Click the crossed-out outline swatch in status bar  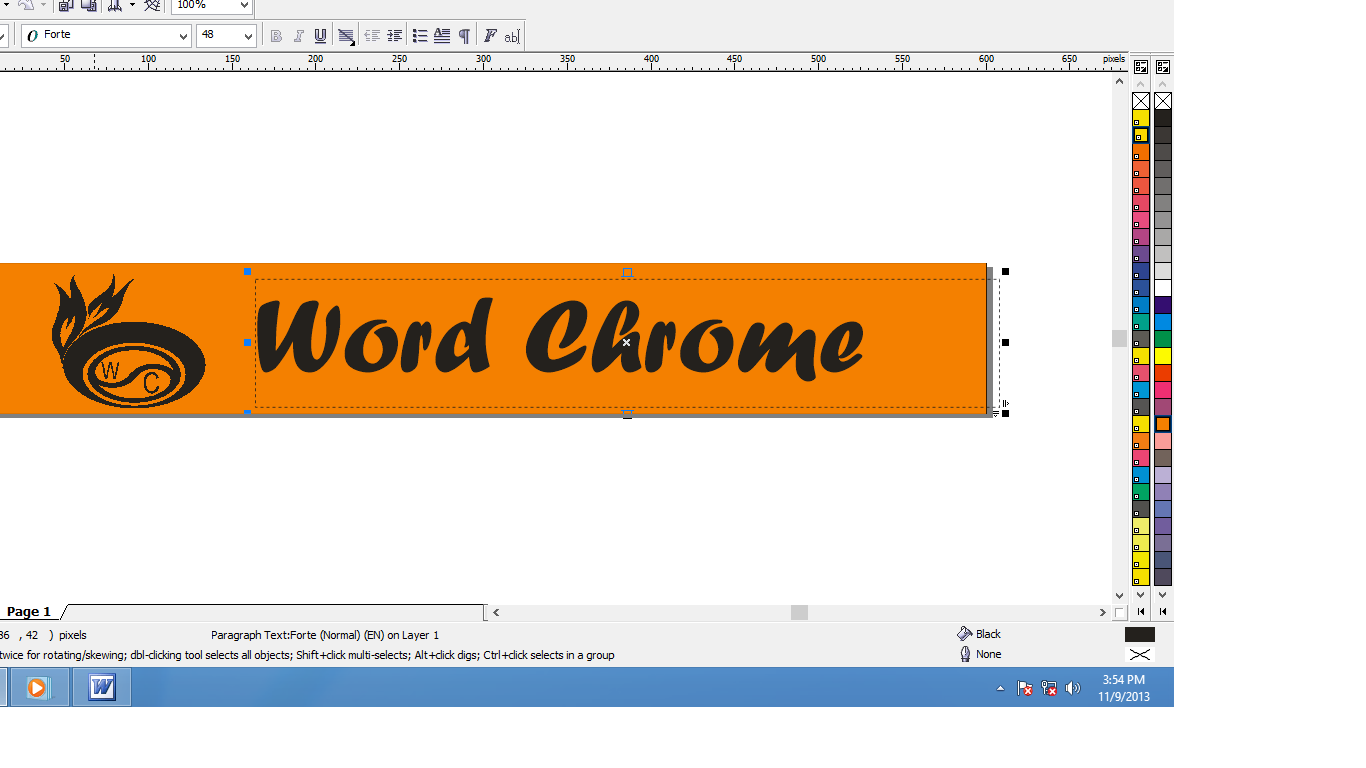point(1140,654)
